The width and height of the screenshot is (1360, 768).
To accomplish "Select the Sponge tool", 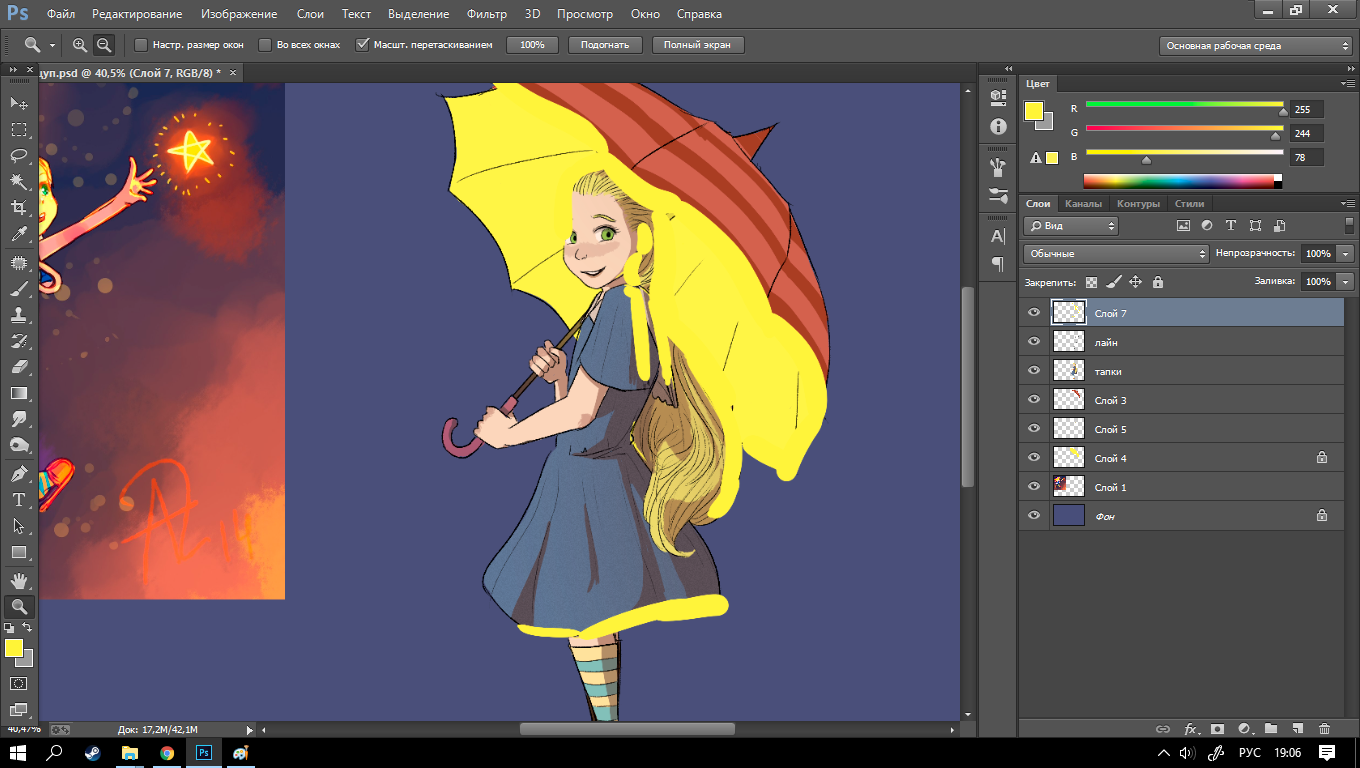I will (x=19, y=445).
